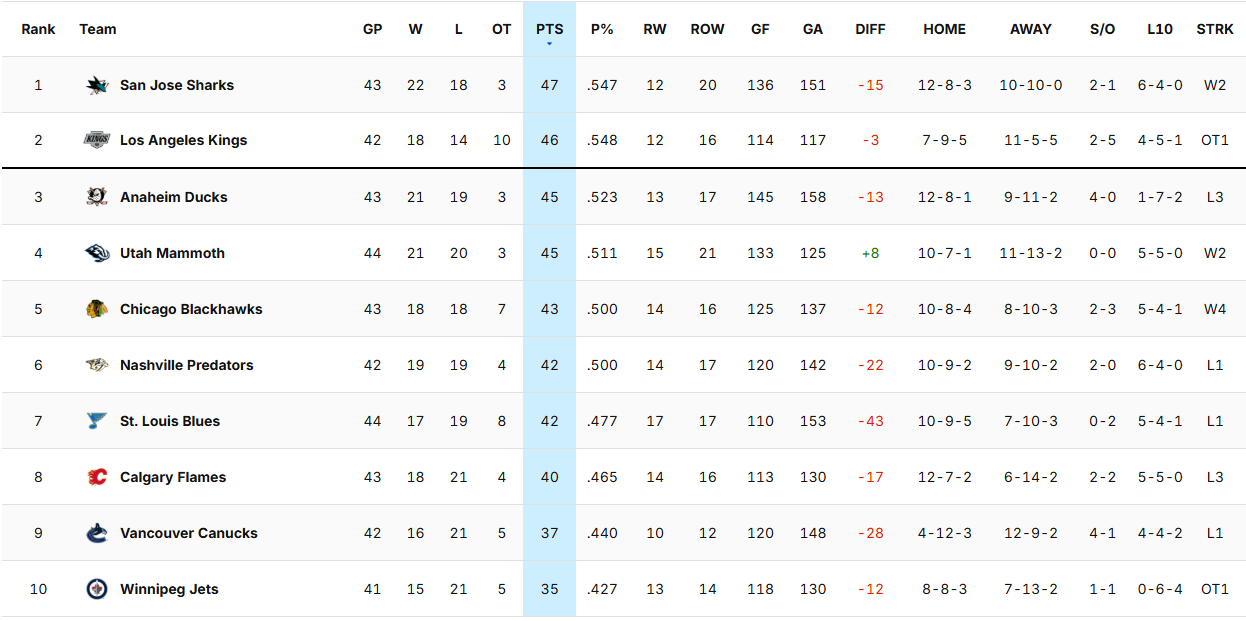Image resolution: width=1246 pixels, height=621 pixels.
Task: Click the San Jose Sharks logo icon
Action: [x=96, y=85]
